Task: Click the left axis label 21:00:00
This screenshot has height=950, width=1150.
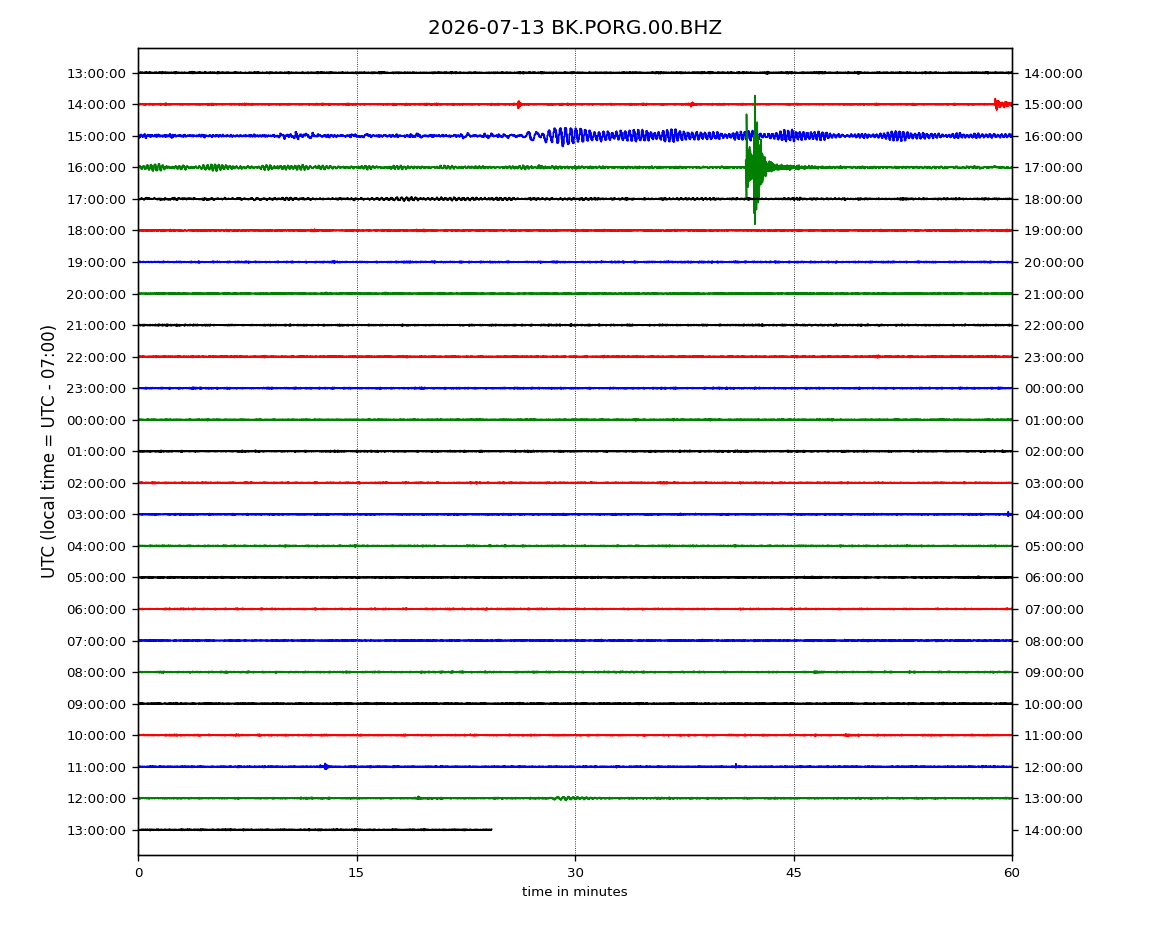Action: pos(96,326)
